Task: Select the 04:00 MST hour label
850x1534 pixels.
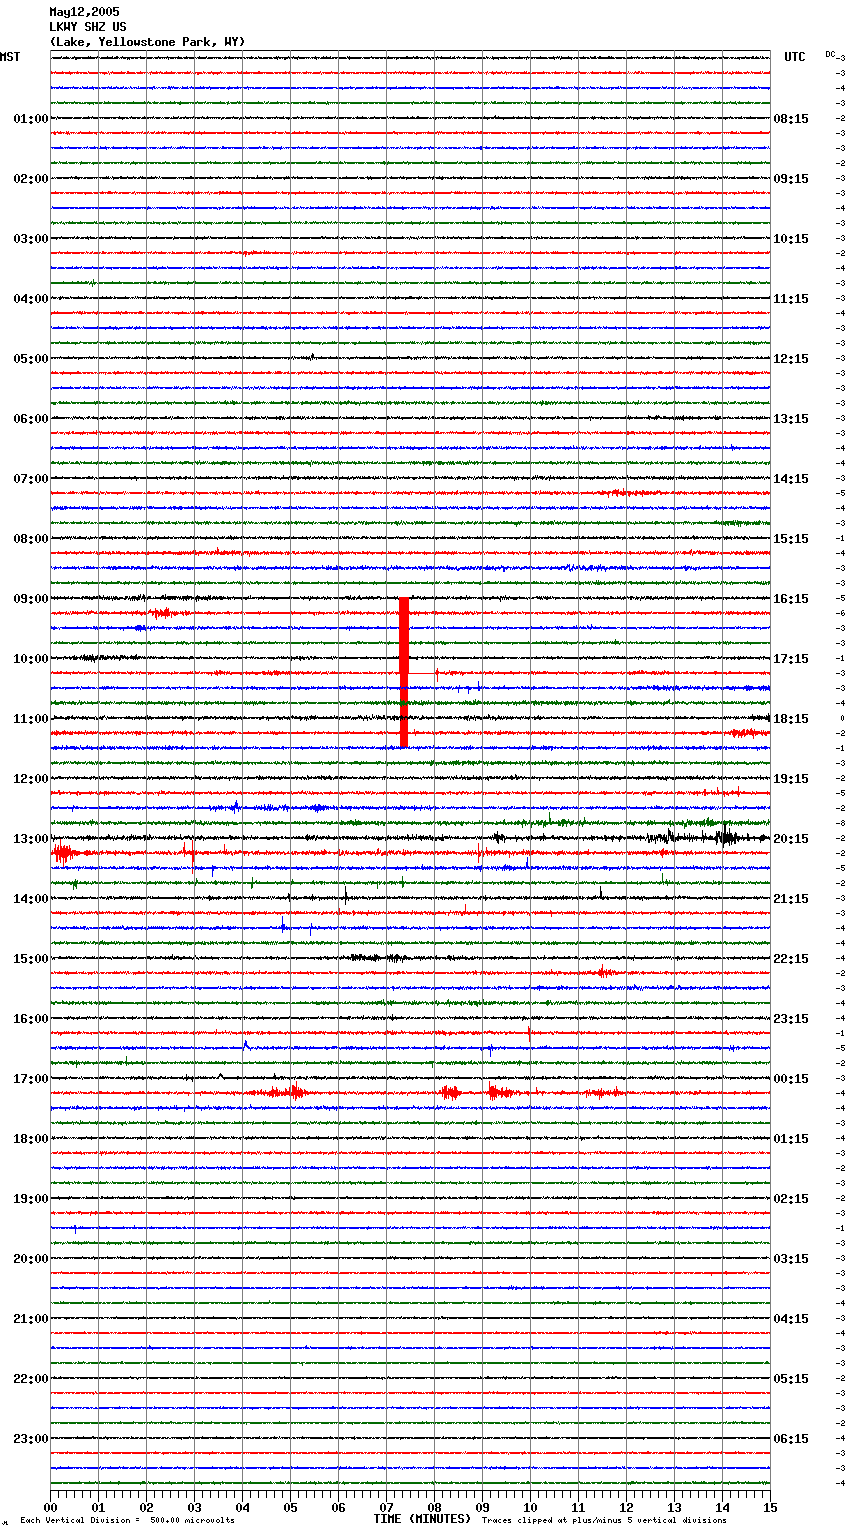Action: coord(31,299)
